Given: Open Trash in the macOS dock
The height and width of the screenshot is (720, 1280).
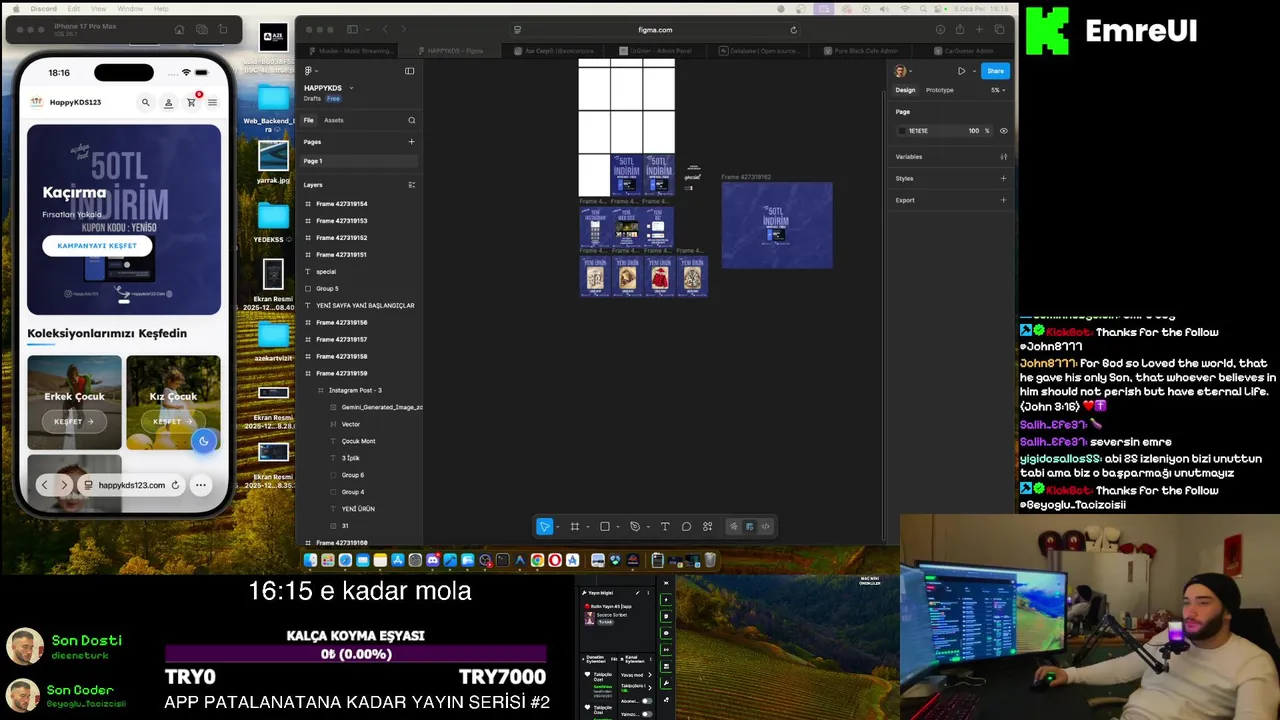Looking at the screenshot, I should pos(710,560).
